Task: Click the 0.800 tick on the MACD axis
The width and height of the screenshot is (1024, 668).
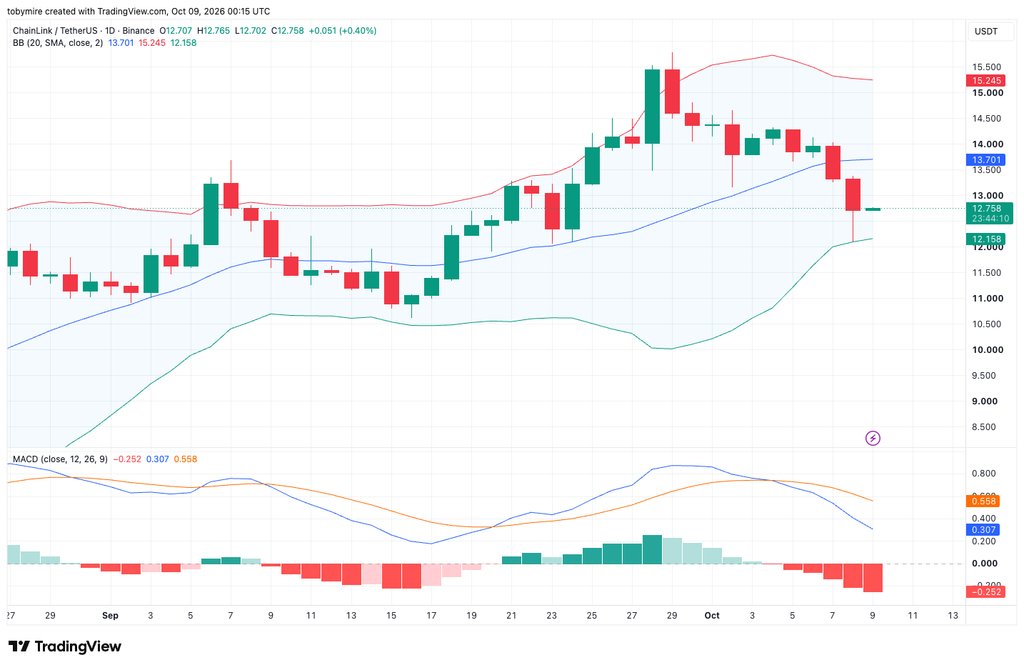Action: [x=984, y=473]
